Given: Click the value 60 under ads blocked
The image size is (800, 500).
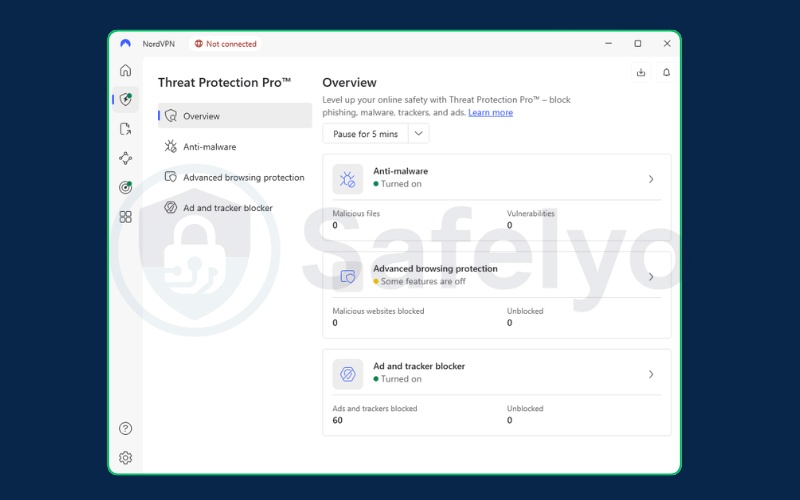Looking at the screenshot, I should pyautogui.click(x=337, y=420).
